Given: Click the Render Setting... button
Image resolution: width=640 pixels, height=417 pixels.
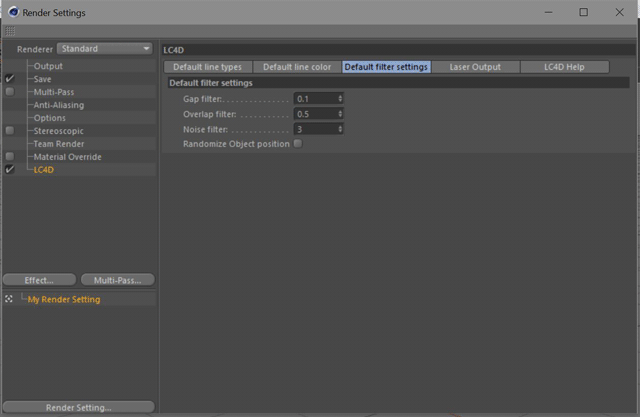Looking at the screenshot, I should pos(79,407).
